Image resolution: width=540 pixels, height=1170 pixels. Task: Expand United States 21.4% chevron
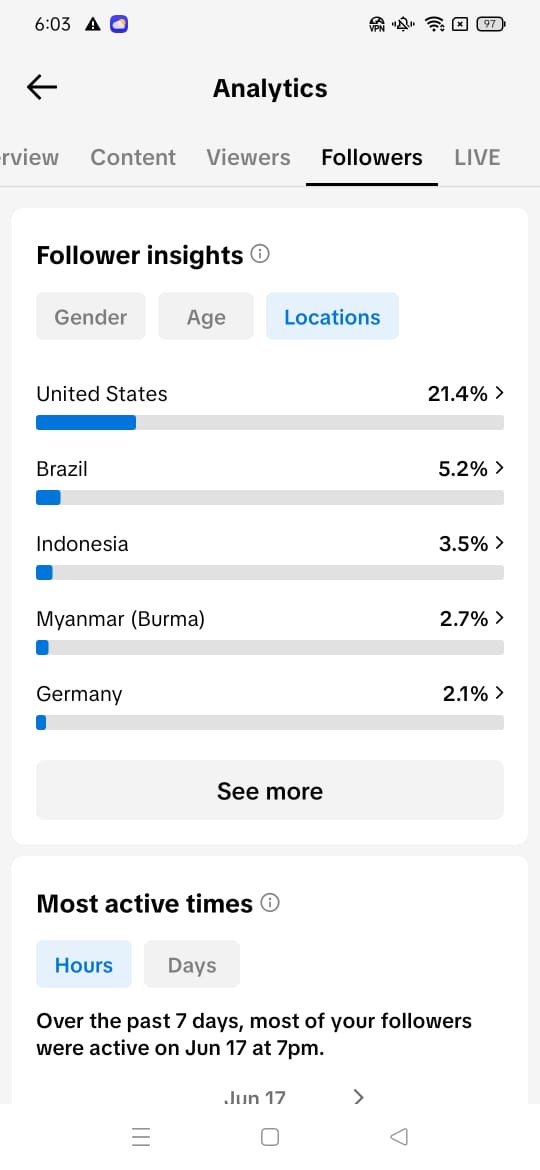[499, 393]
